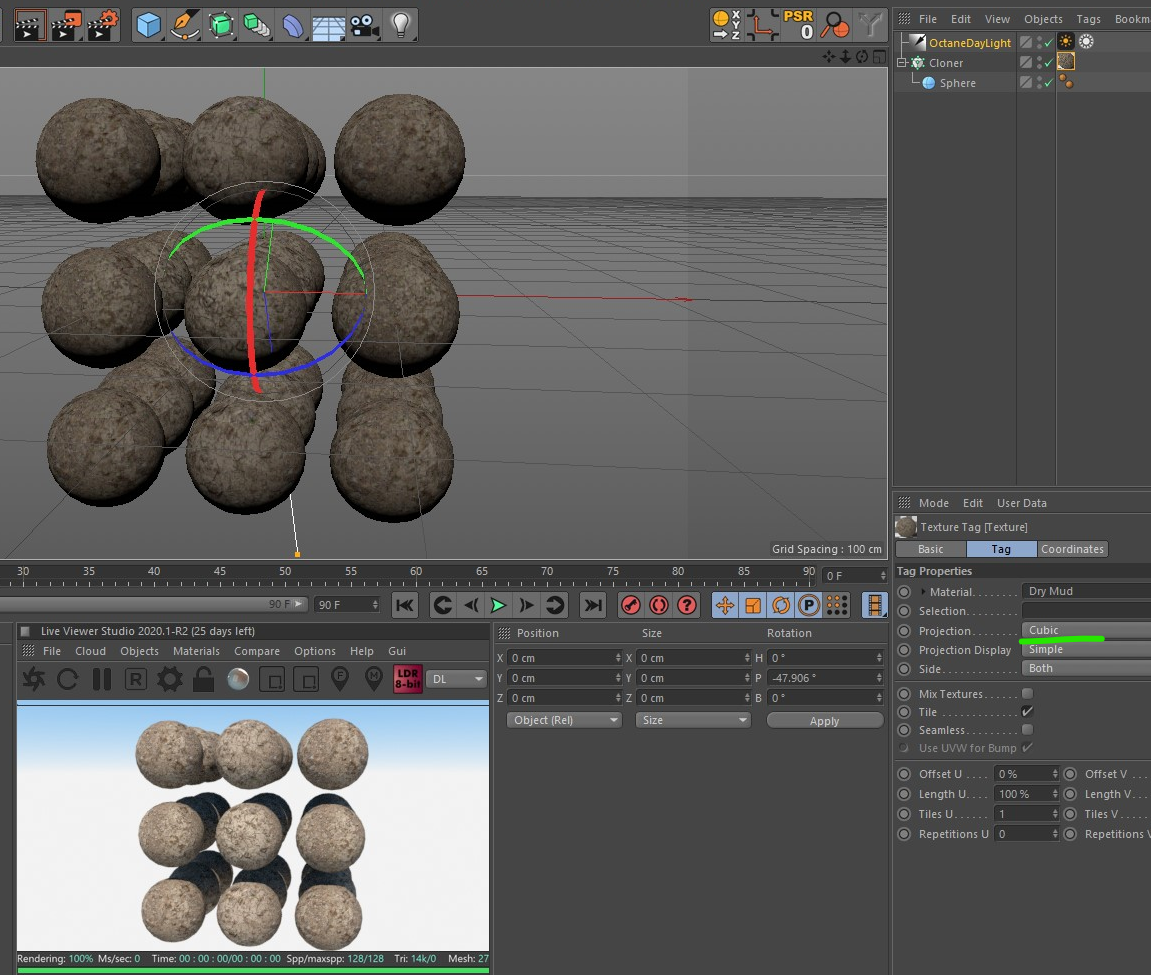Viewport: 1151px width, 975px height.
Task: Click the Cube primitive icon in toolbar
Action: pos(149,24)
